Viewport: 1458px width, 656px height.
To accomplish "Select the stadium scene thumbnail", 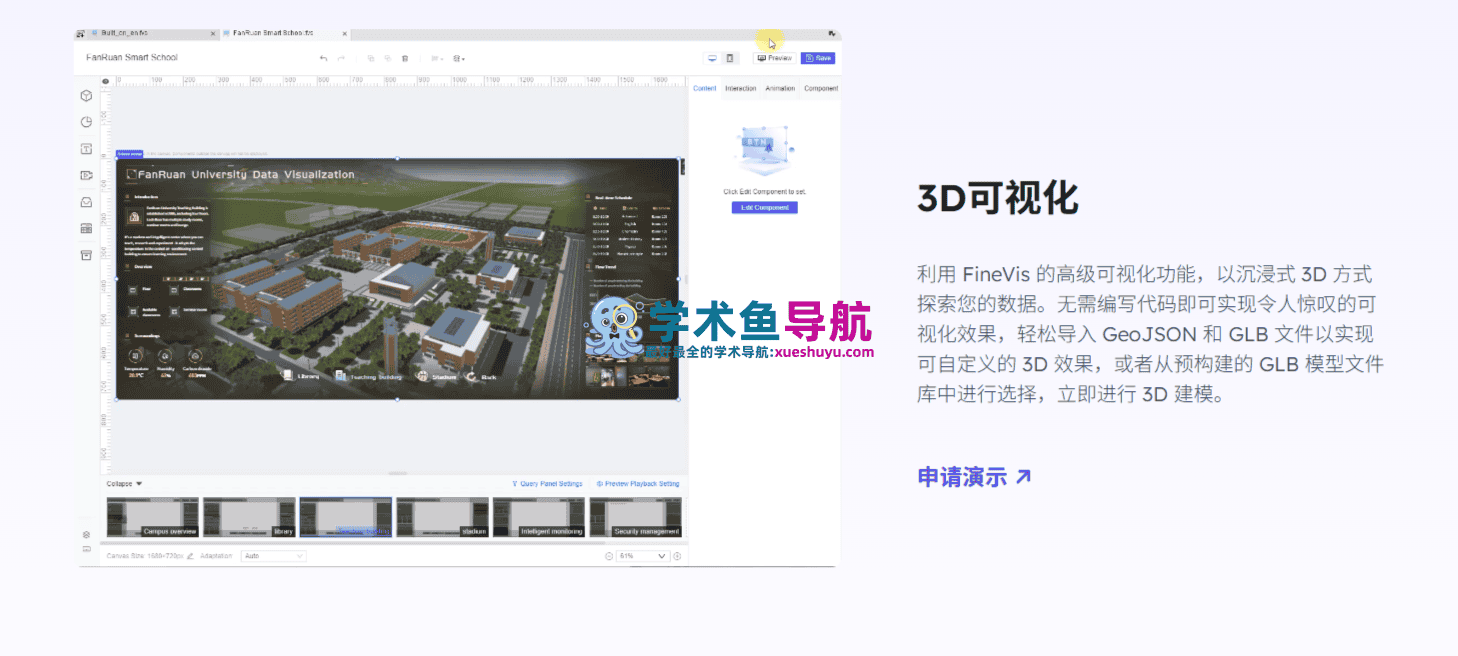I will [443, 518].
